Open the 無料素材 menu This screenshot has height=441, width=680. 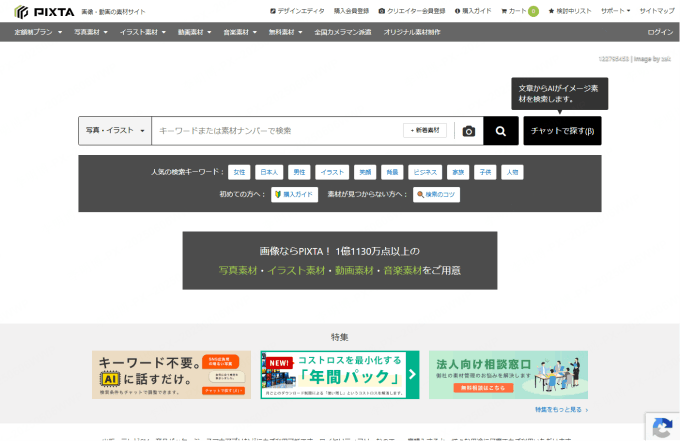pyautogui.click(x=285, y=32)
